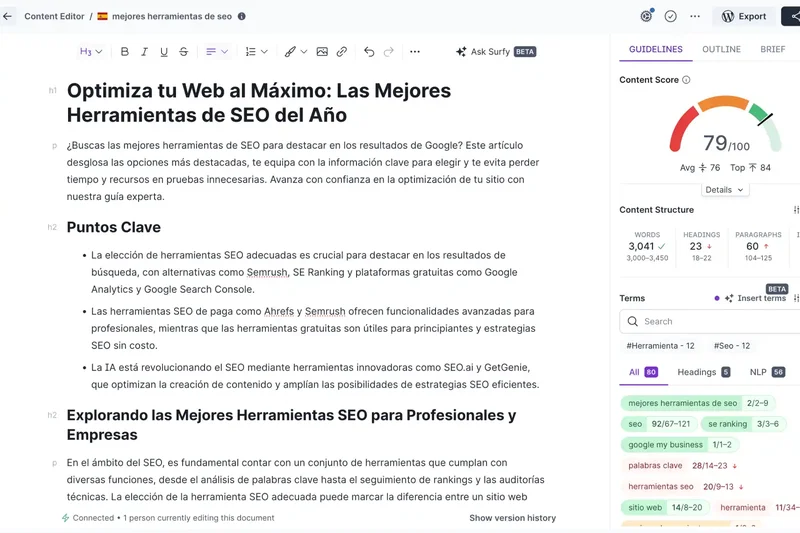Viewport: 800px width, 533px height.
Task: Click the terms Search input field
Action: [715, 321]
